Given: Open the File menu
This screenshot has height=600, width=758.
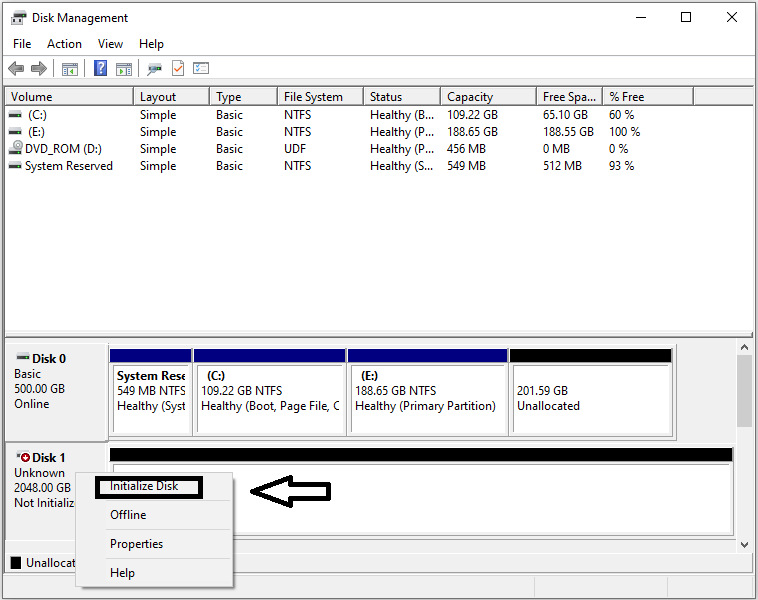Looking at the screenshot, I should [22, 44].
